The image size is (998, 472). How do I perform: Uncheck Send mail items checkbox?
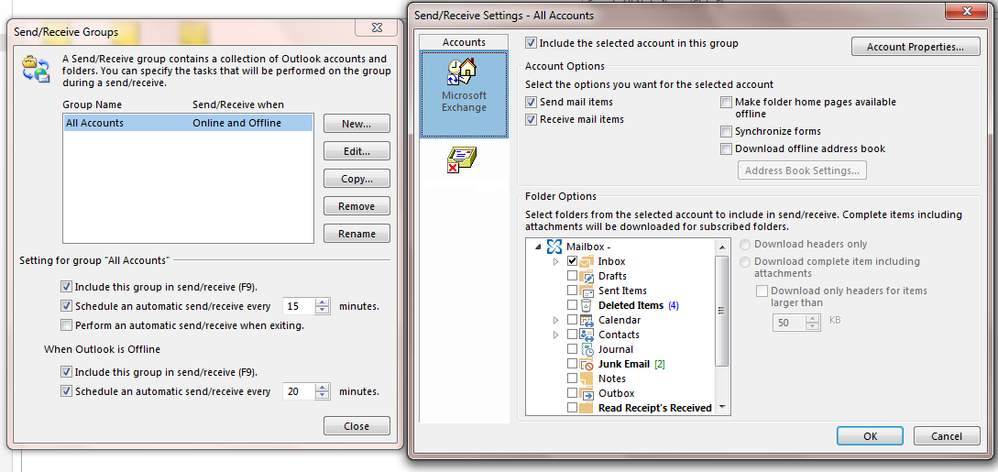click(531, 102)
